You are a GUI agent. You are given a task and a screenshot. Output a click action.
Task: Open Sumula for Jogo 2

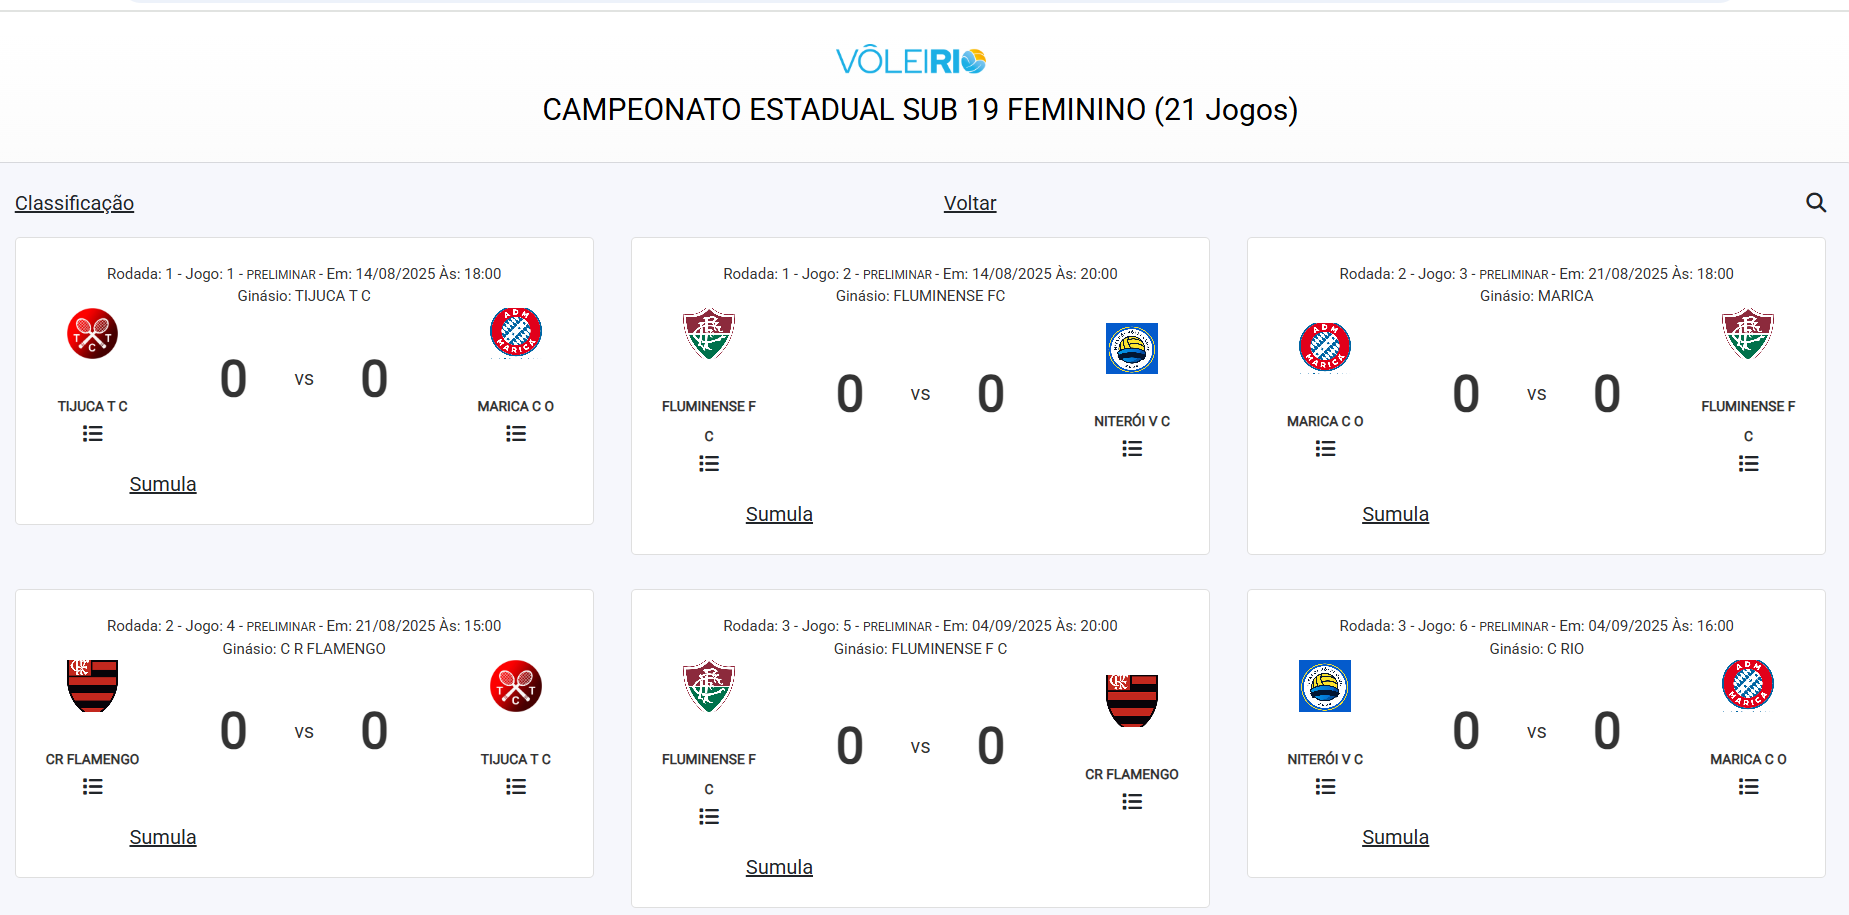pyautogui.click(x=779, y=515)
